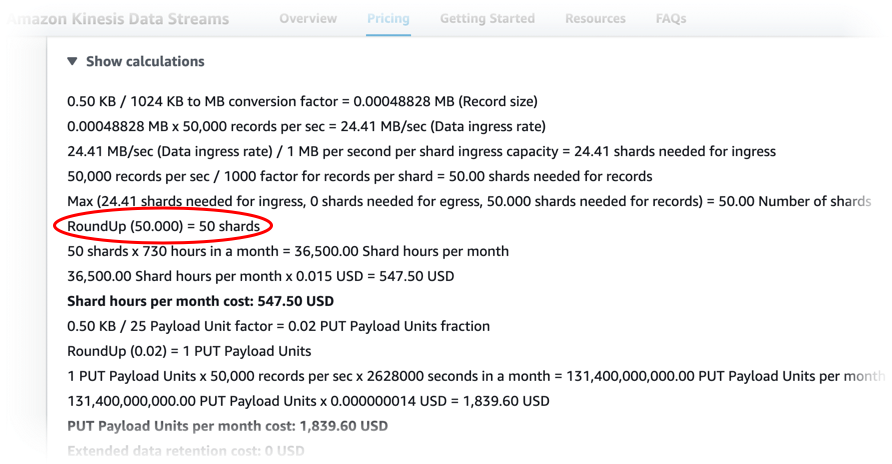Image resolution: width=892 pixels, height=464 pixels.
Task: Switch to Getting Started tab
Action: pos(487,19)
